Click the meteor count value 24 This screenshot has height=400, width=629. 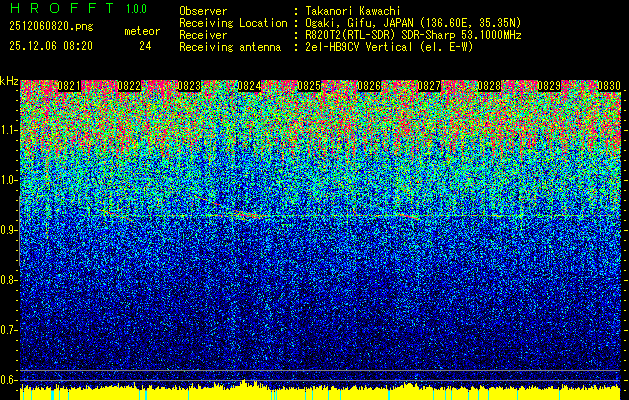[x=145, y=46]
